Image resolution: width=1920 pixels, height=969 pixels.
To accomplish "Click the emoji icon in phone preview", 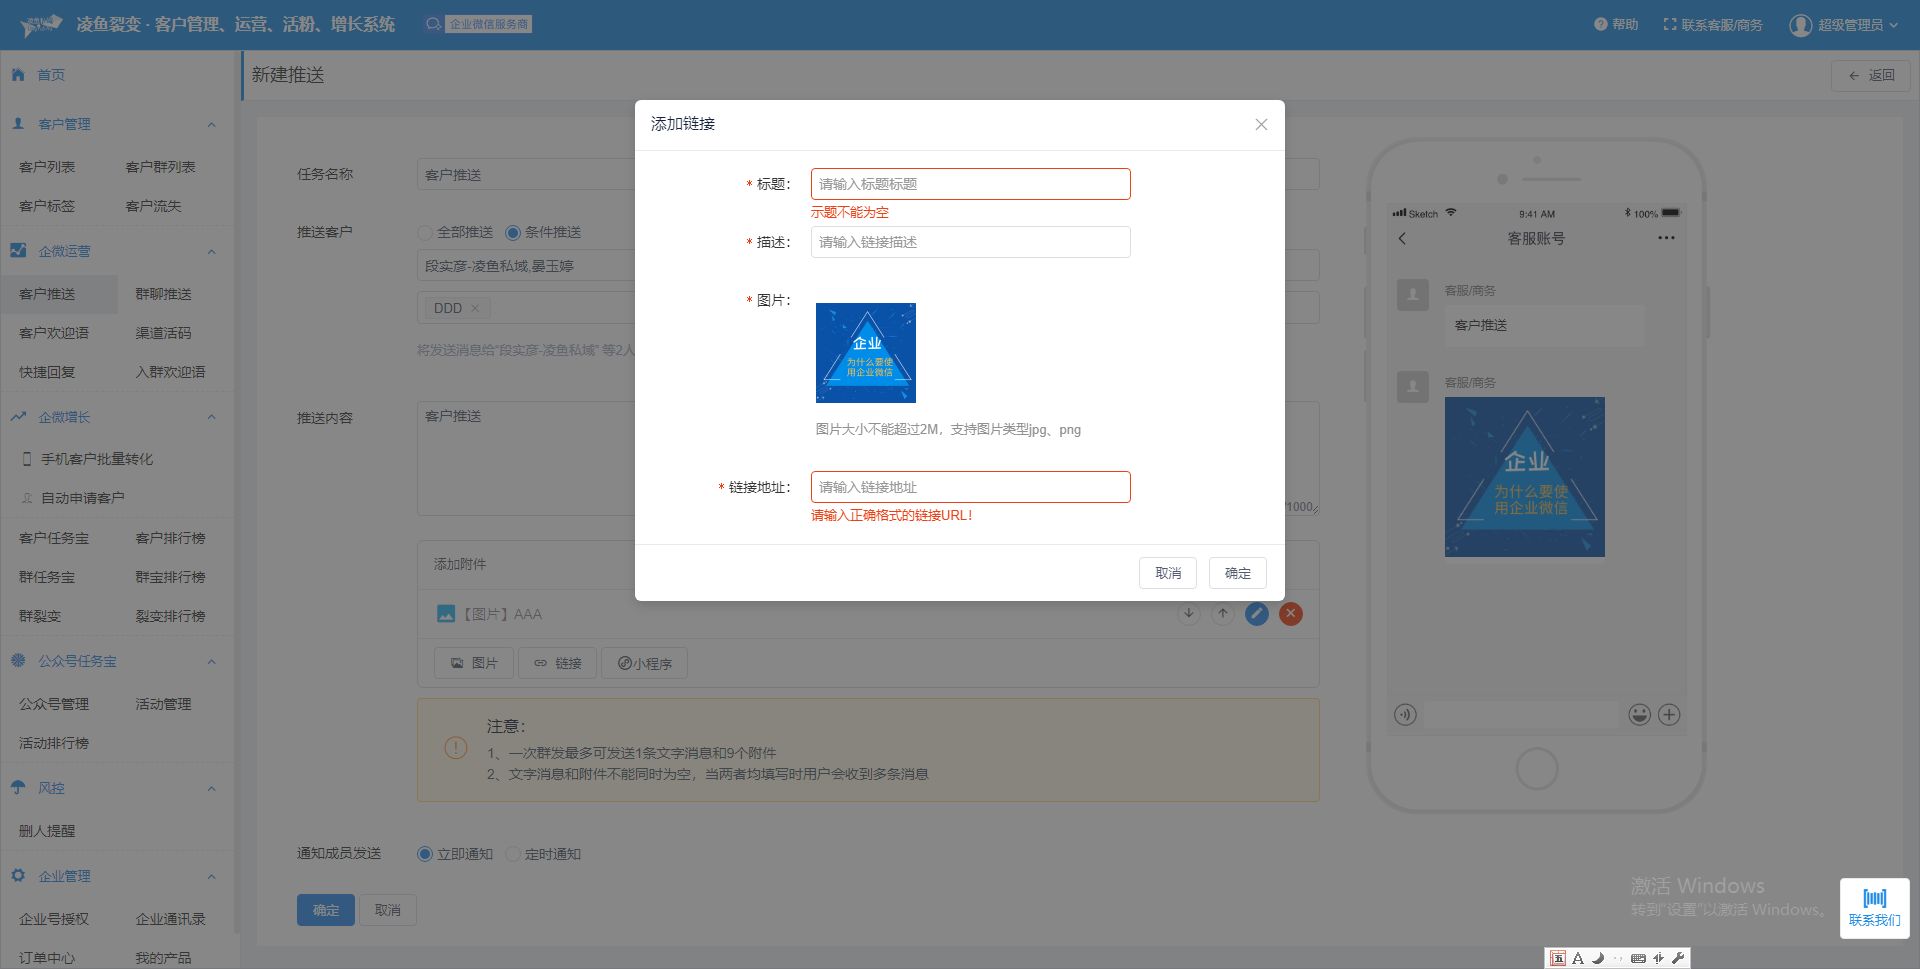I will pyautogui.click(x=1639, y=714).
